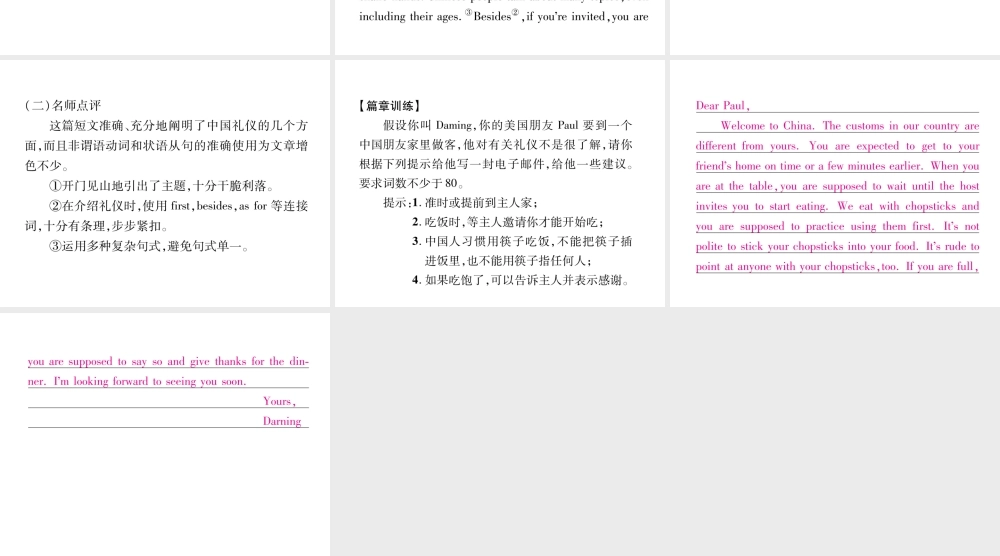Click the paragraph starting 这篇短文准确
The image size is (1000, 556).
(166, 145)
